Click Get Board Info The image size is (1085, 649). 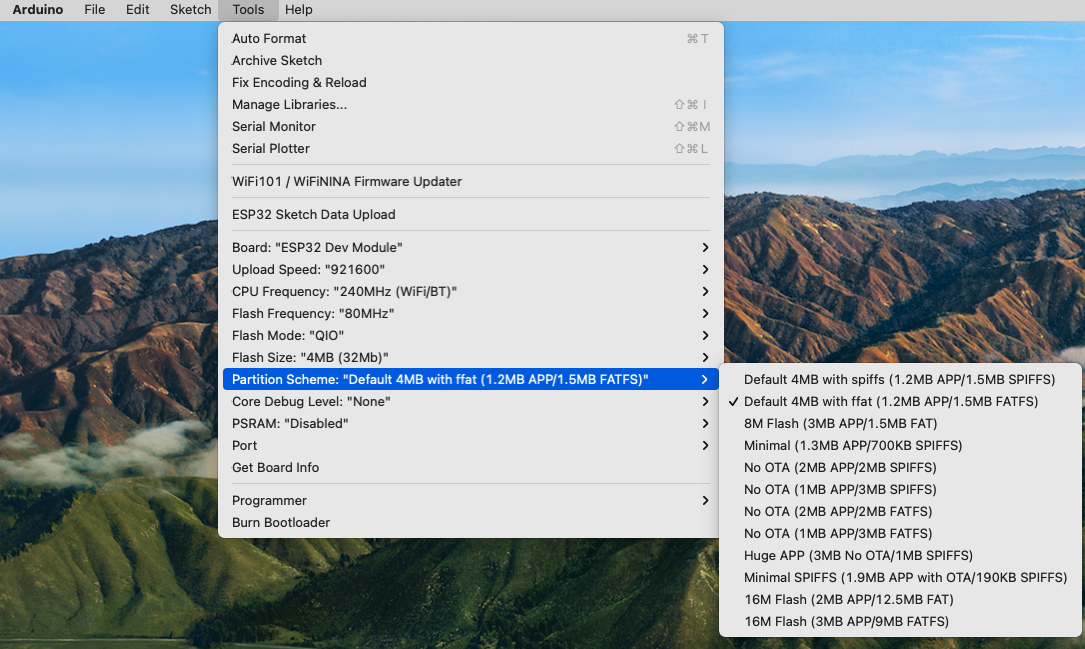click(471, 468)
